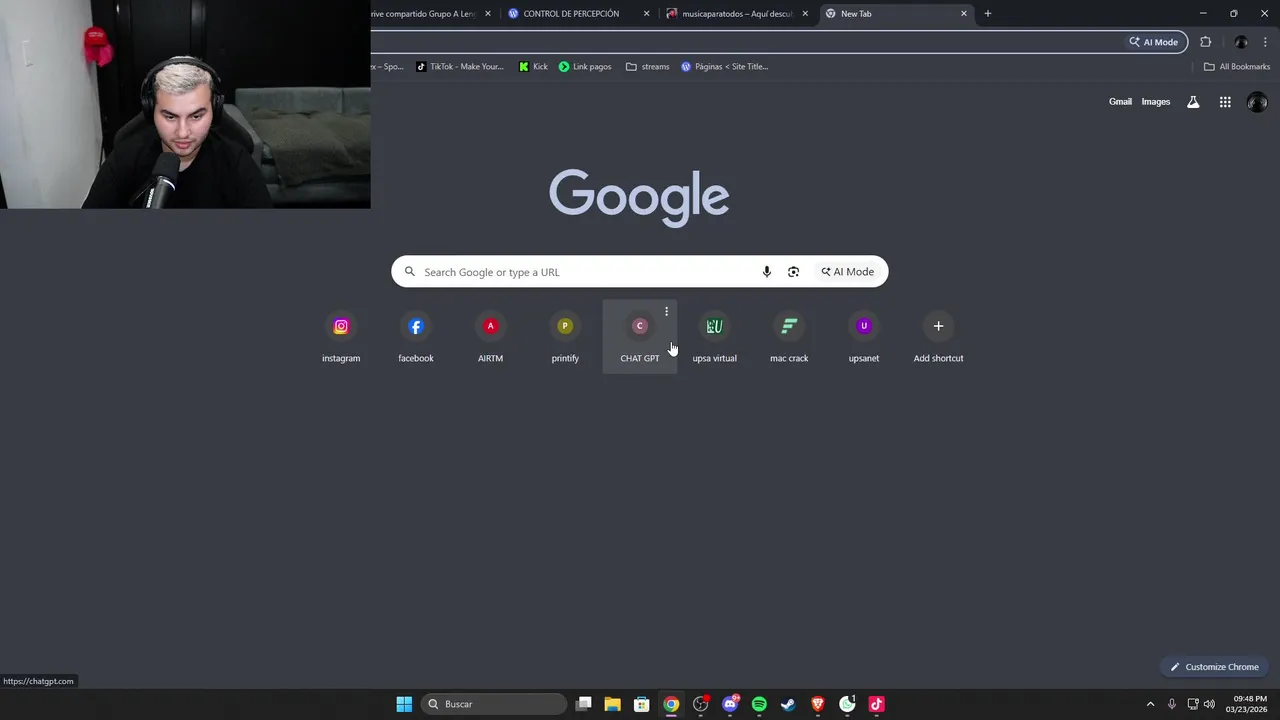Open the instagram shortcut
Image resolution: width=1280 pixels, height=720 pixels.
(341, 337)
